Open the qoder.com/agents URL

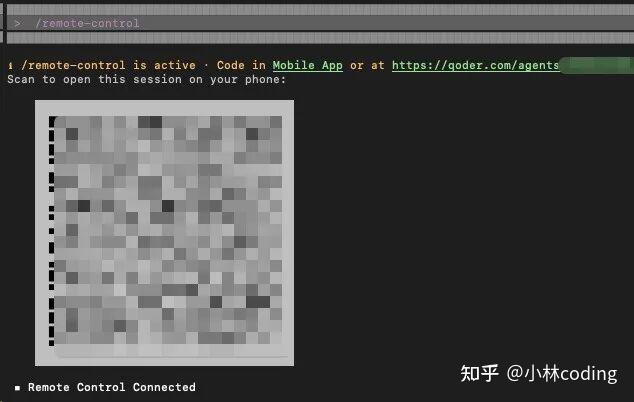pyautogui.click(x=476, y=65)
